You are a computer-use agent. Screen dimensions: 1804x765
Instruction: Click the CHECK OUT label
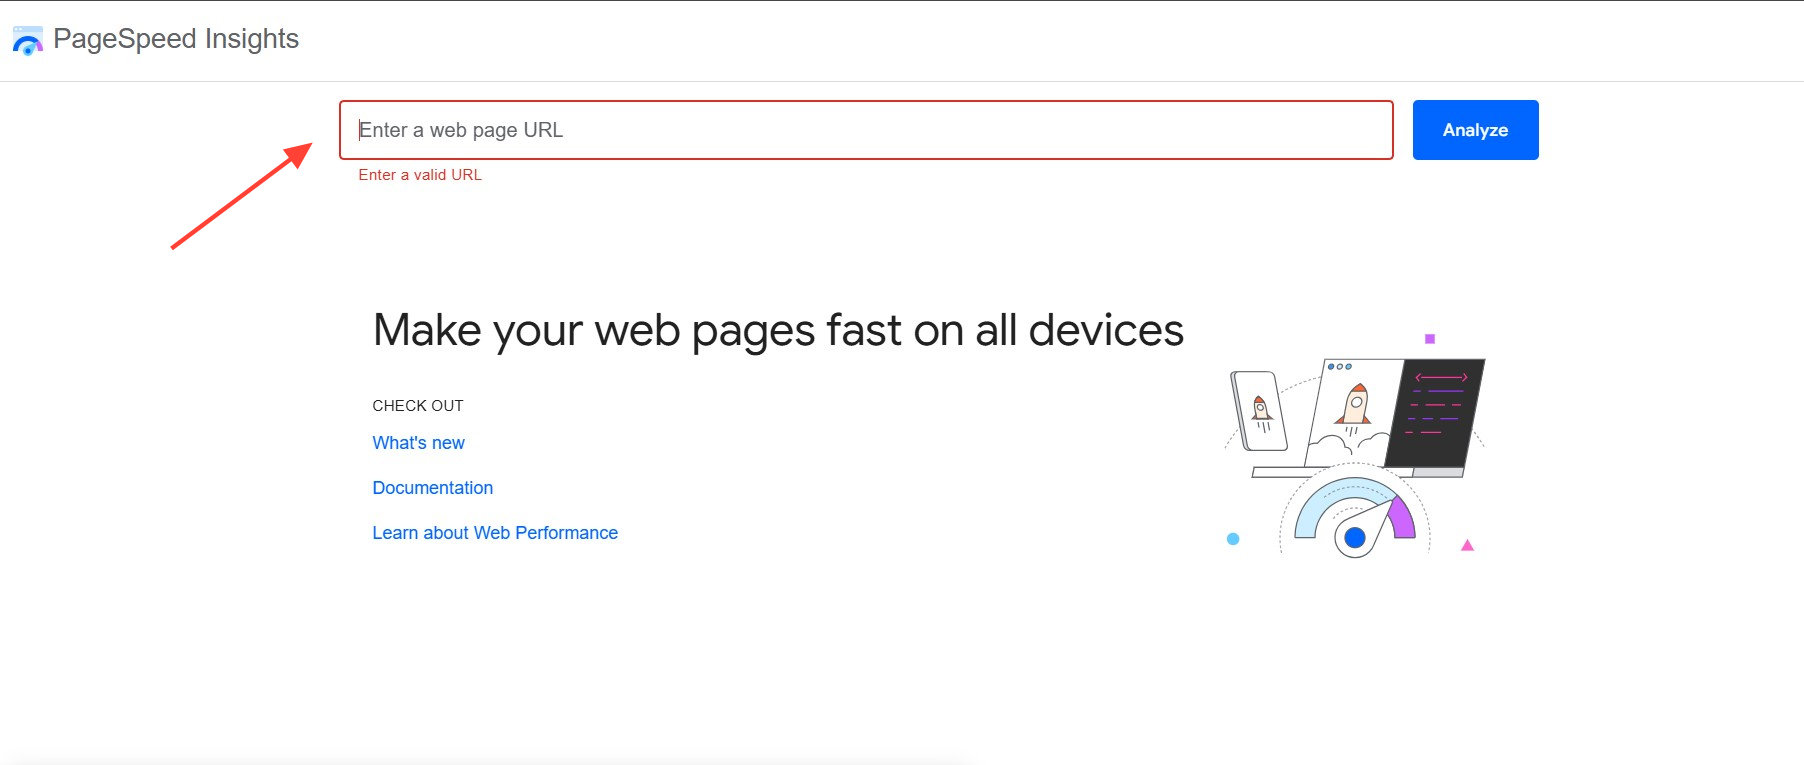point(418,406)
